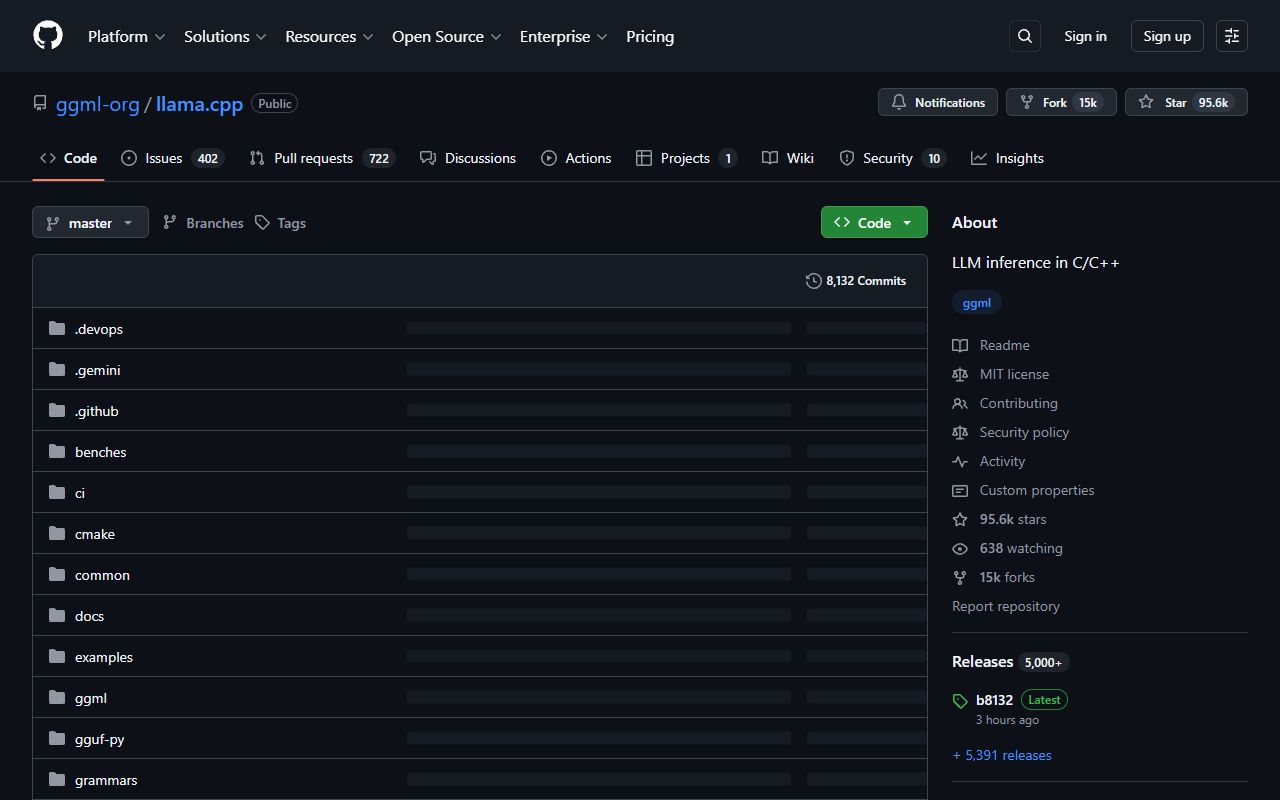Click the Readme book icon

tap(960, 345)
